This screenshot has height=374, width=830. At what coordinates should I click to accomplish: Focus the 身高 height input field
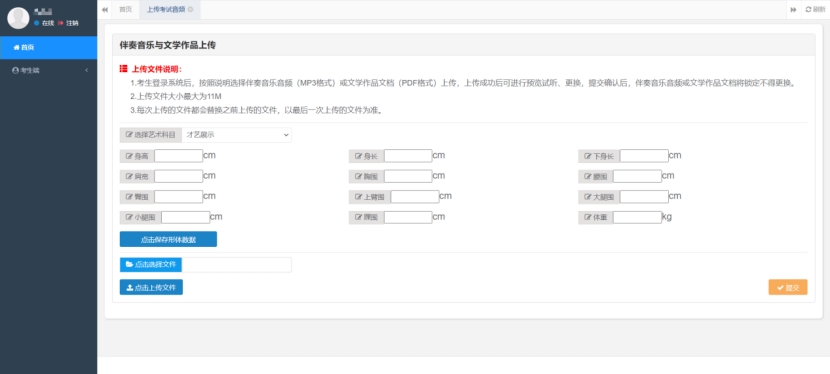point(178,156)
